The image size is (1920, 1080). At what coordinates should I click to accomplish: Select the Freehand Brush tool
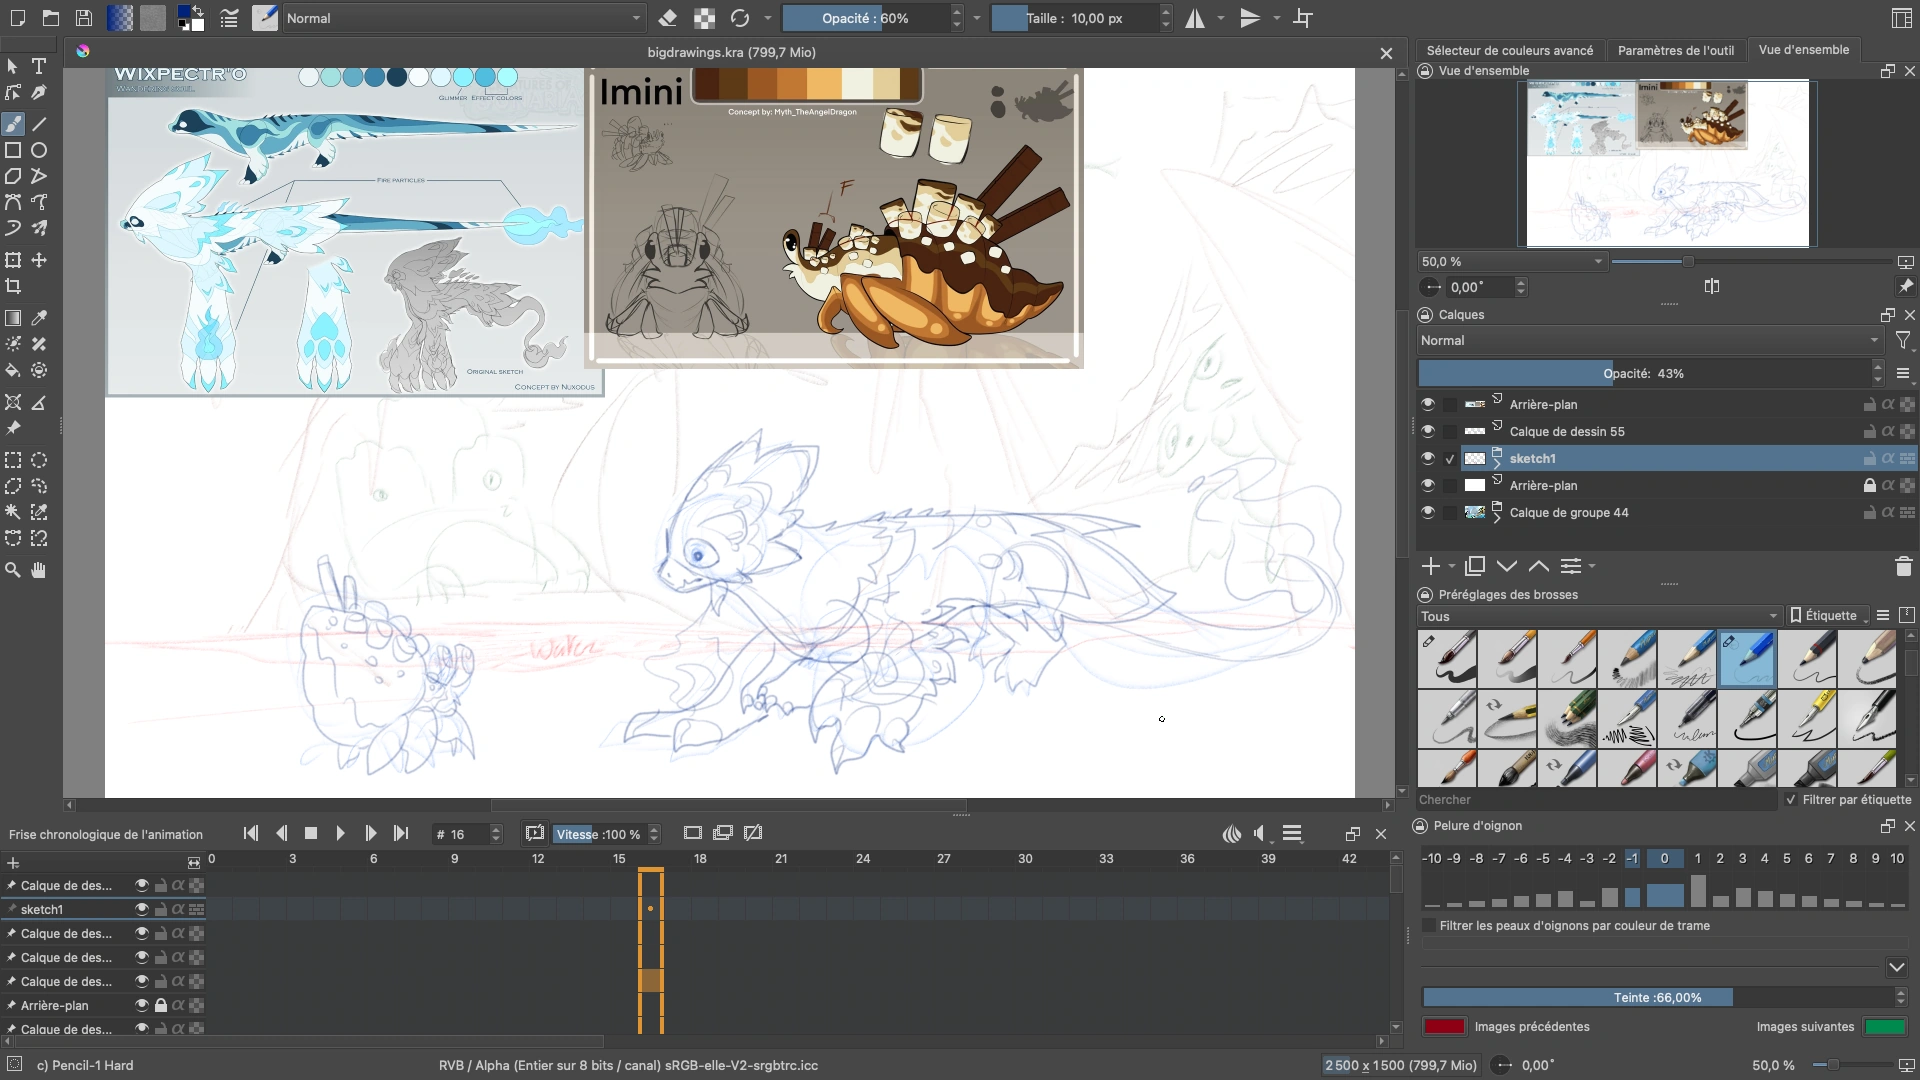[13, 124]
